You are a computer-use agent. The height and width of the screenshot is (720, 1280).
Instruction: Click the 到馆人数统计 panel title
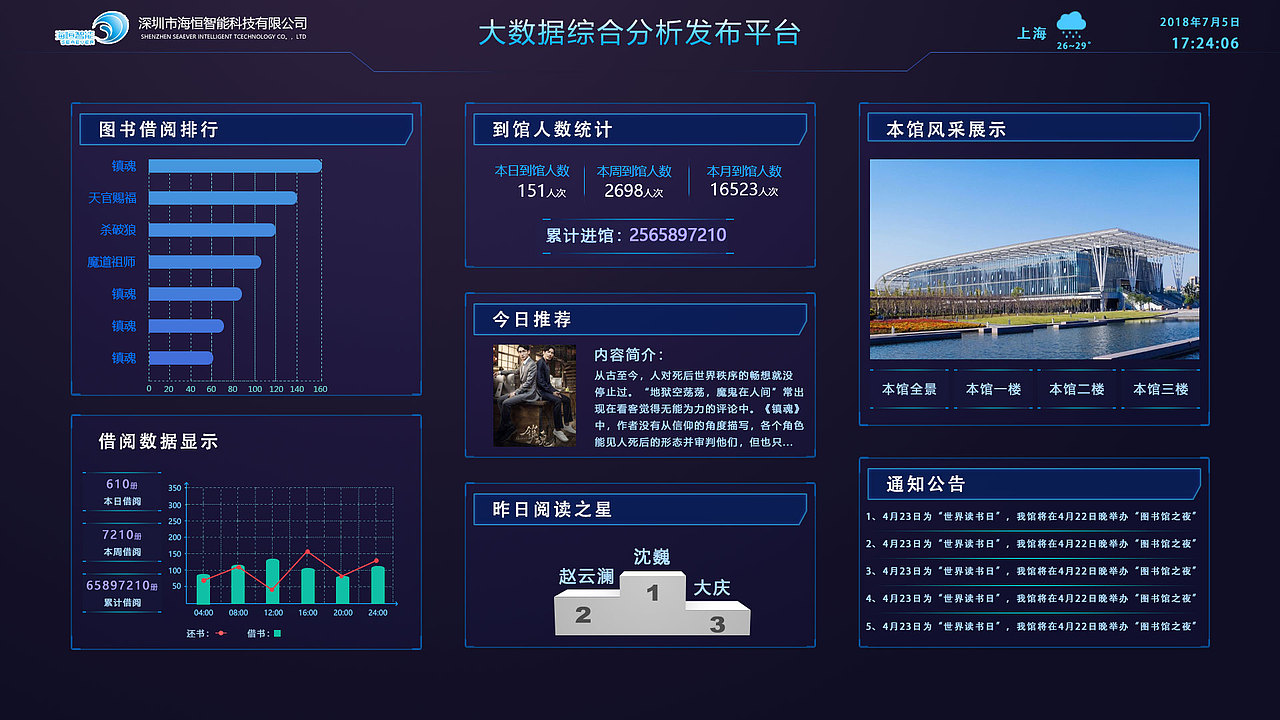click(x=552, y=130)
